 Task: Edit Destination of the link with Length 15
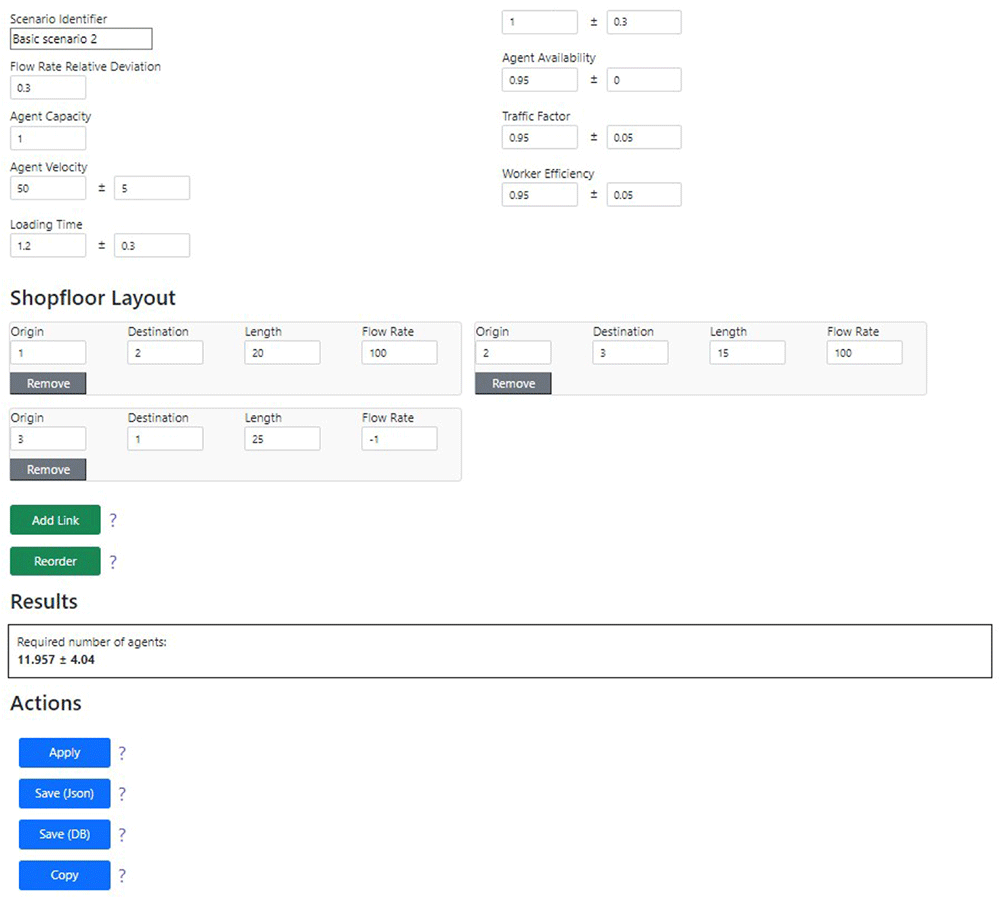[631, 353]
